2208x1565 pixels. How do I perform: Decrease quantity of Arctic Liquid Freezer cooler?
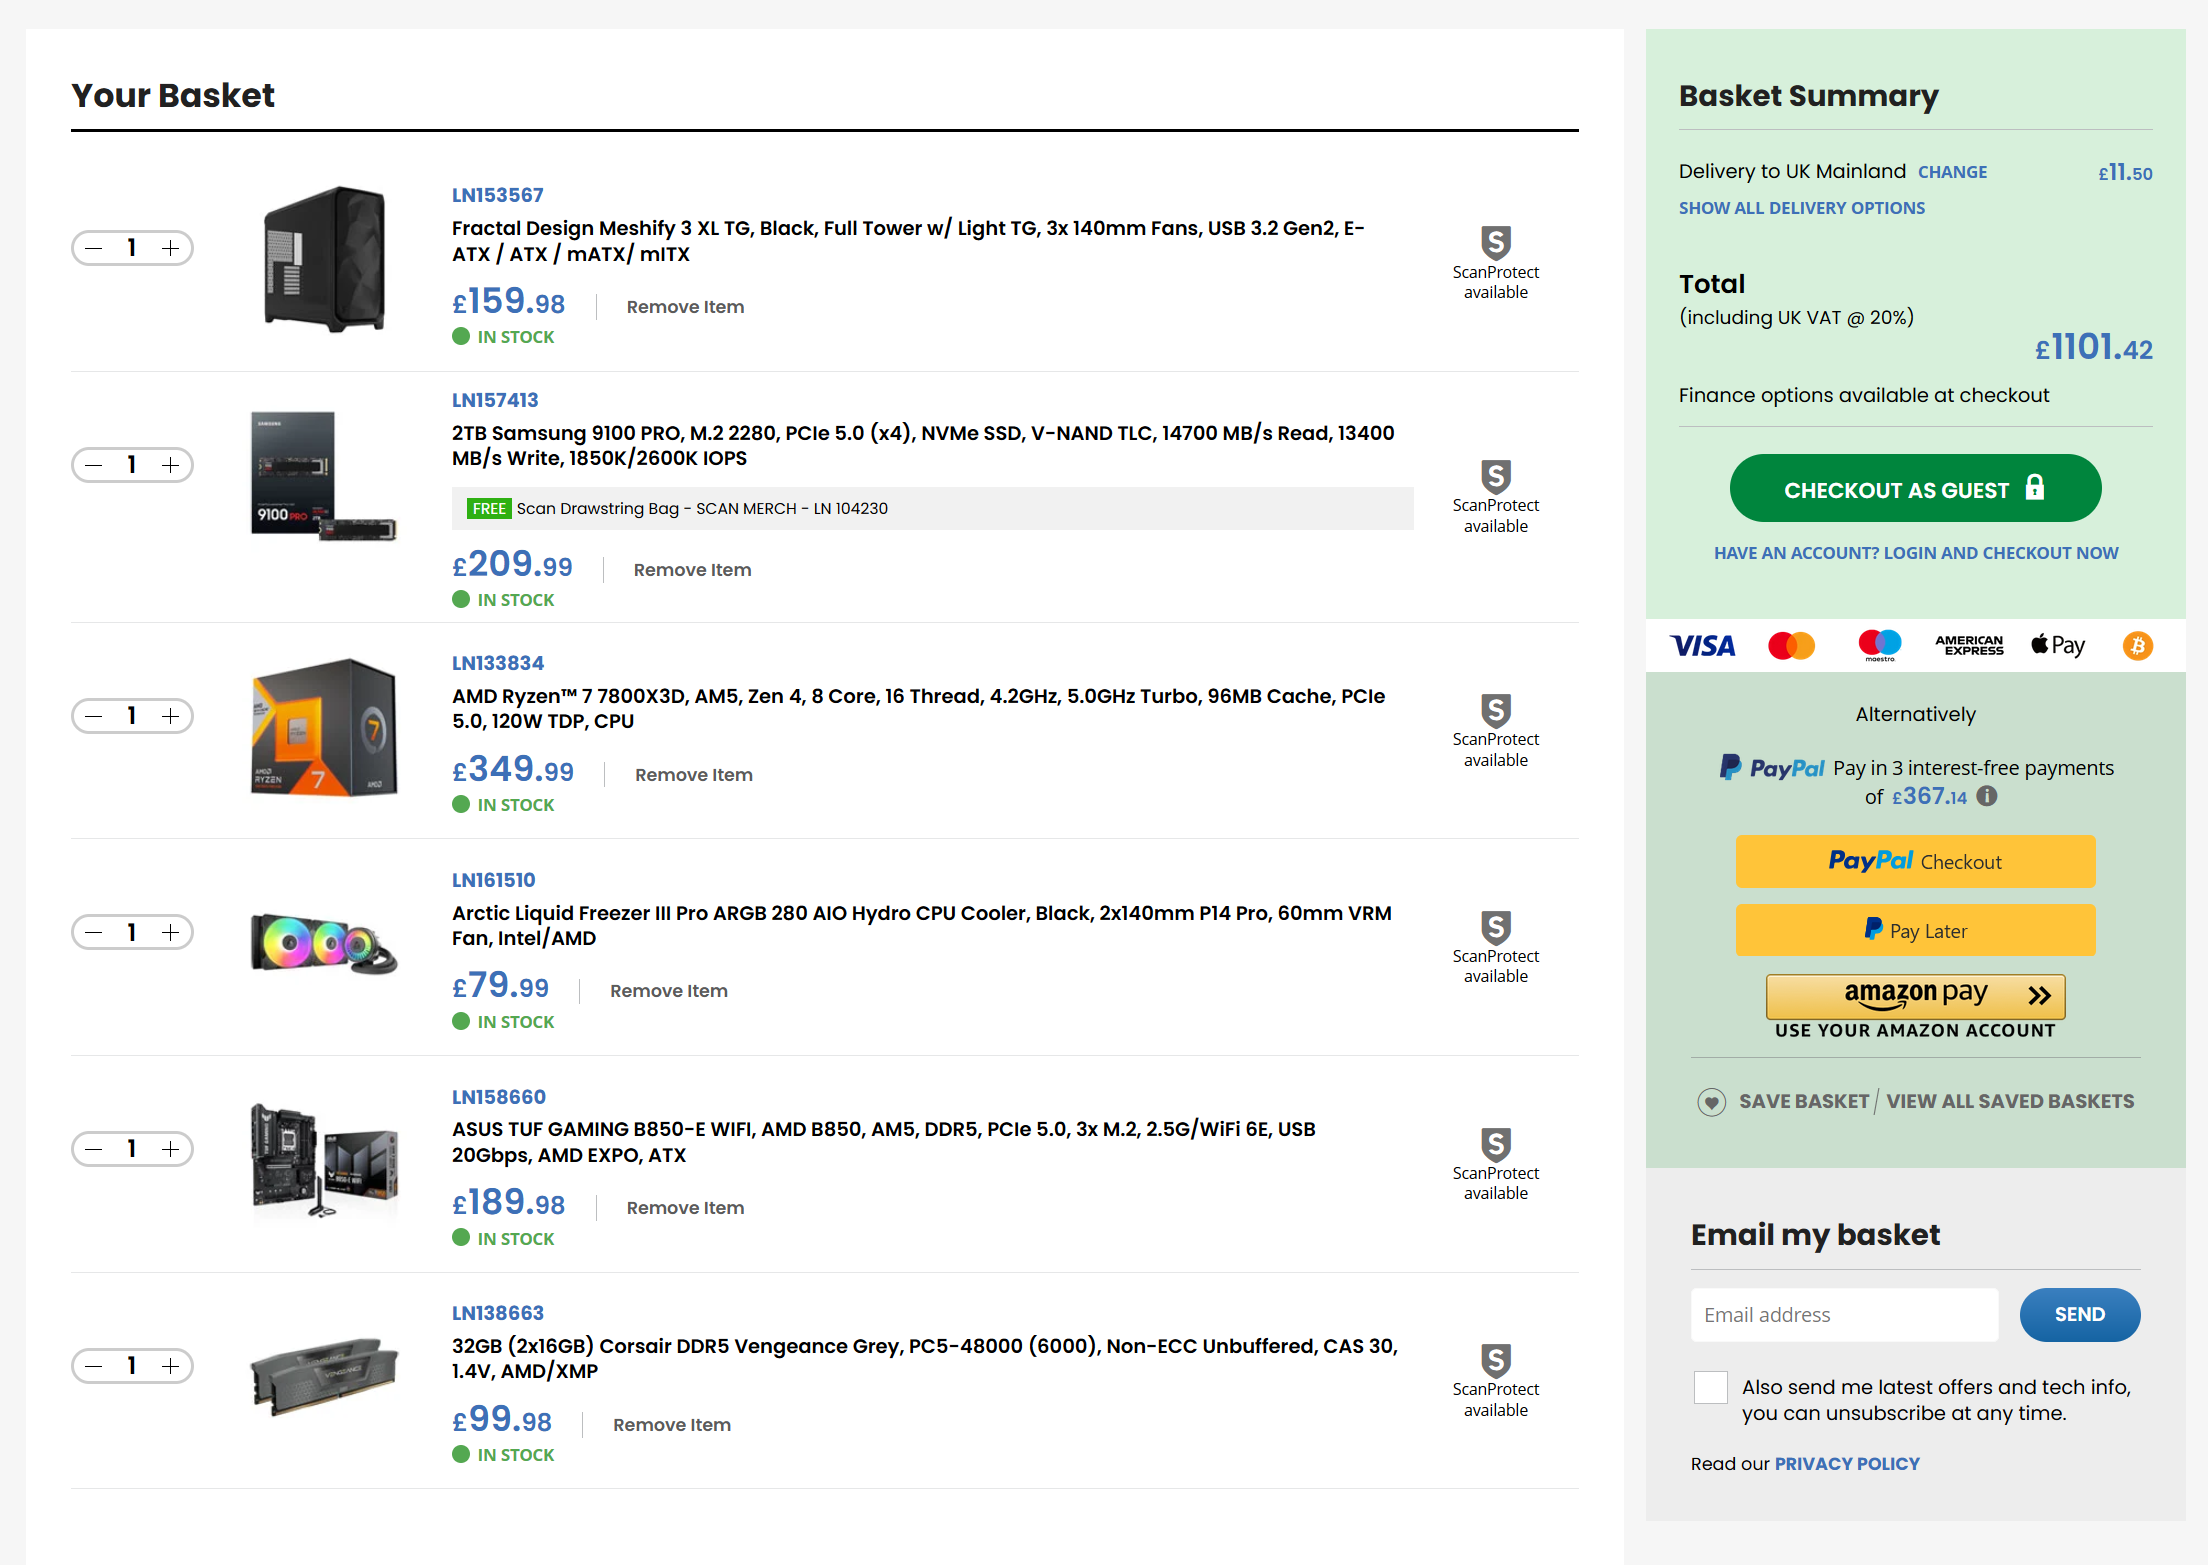[94, 933]
